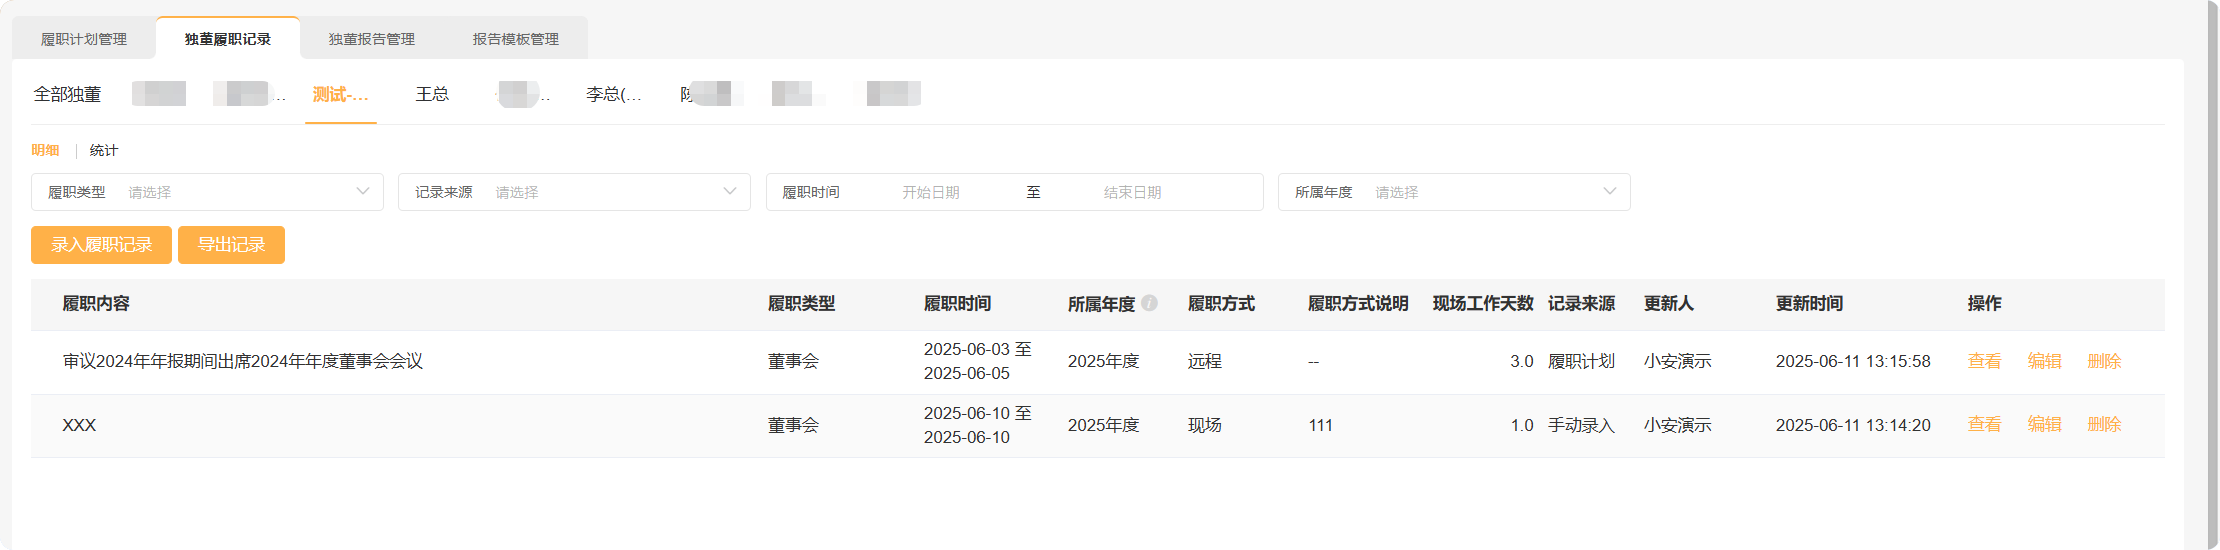Image resolution: width=2220 pixels, height=550 pixels.
Task: Click the 结束日期 date field
Action: [x=1133, y=192]
